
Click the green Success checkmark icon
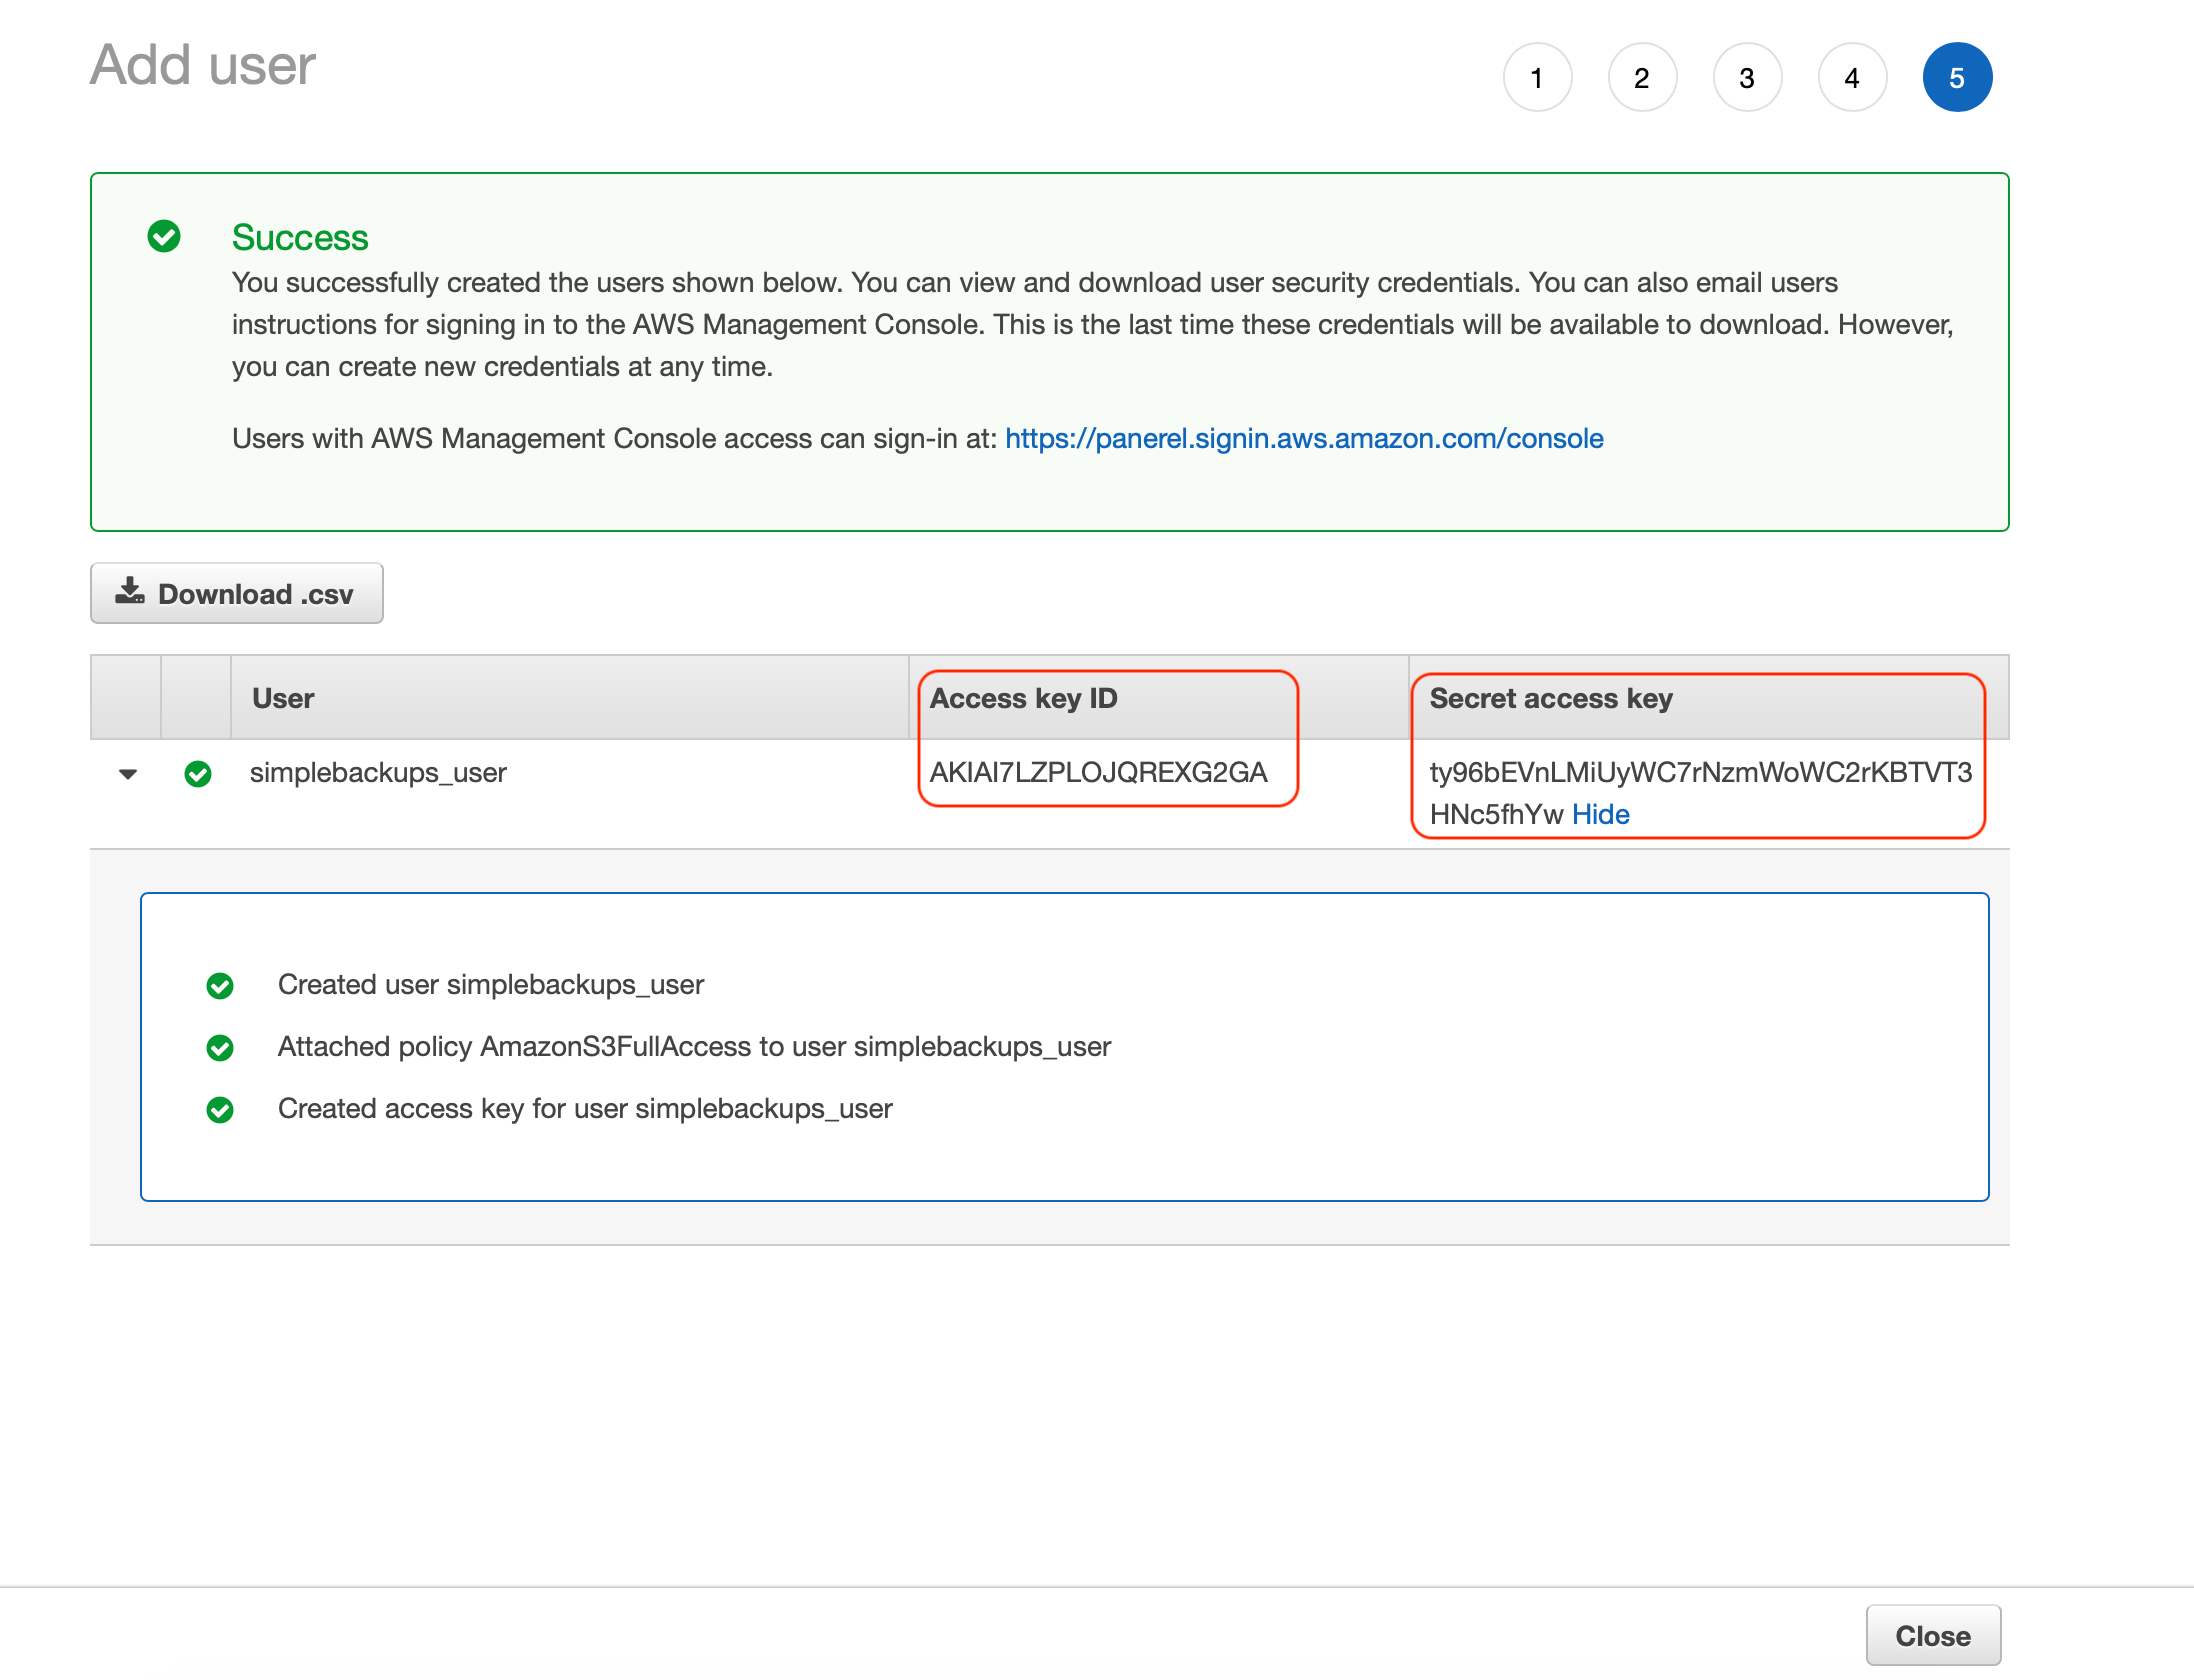coord(163,237)
